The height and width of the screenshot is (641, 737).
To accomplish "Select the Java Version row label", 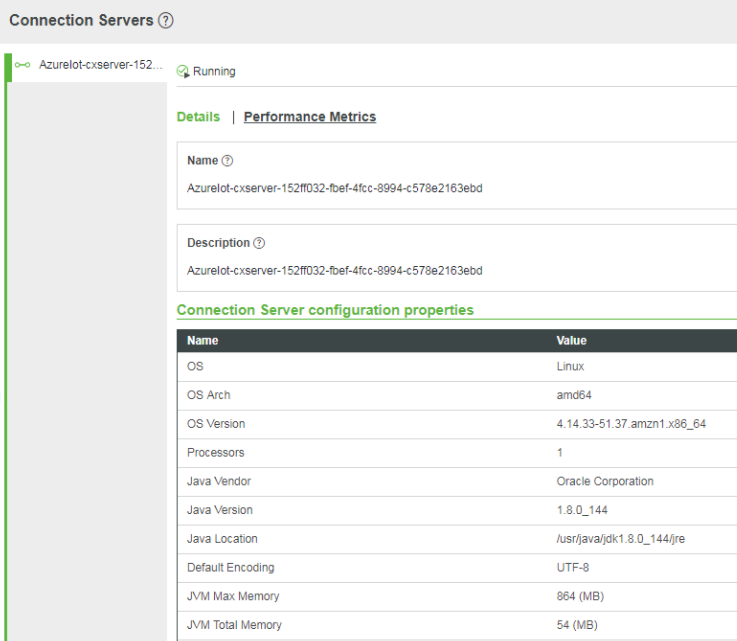I will tap(220, 510).
